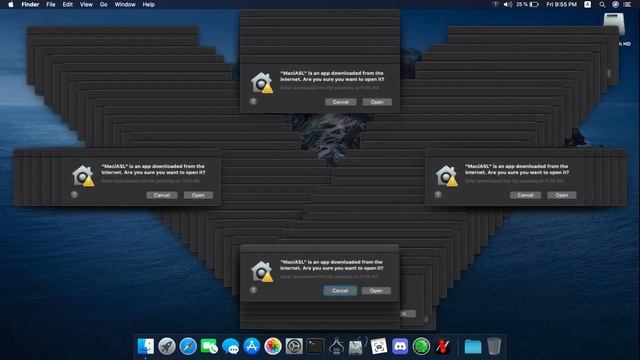Viewport: 640px width, 360px height.
Task: Click the menu bar clock Fri 9:55 PM
Action: pyautogui.click(x=561, y=4)
